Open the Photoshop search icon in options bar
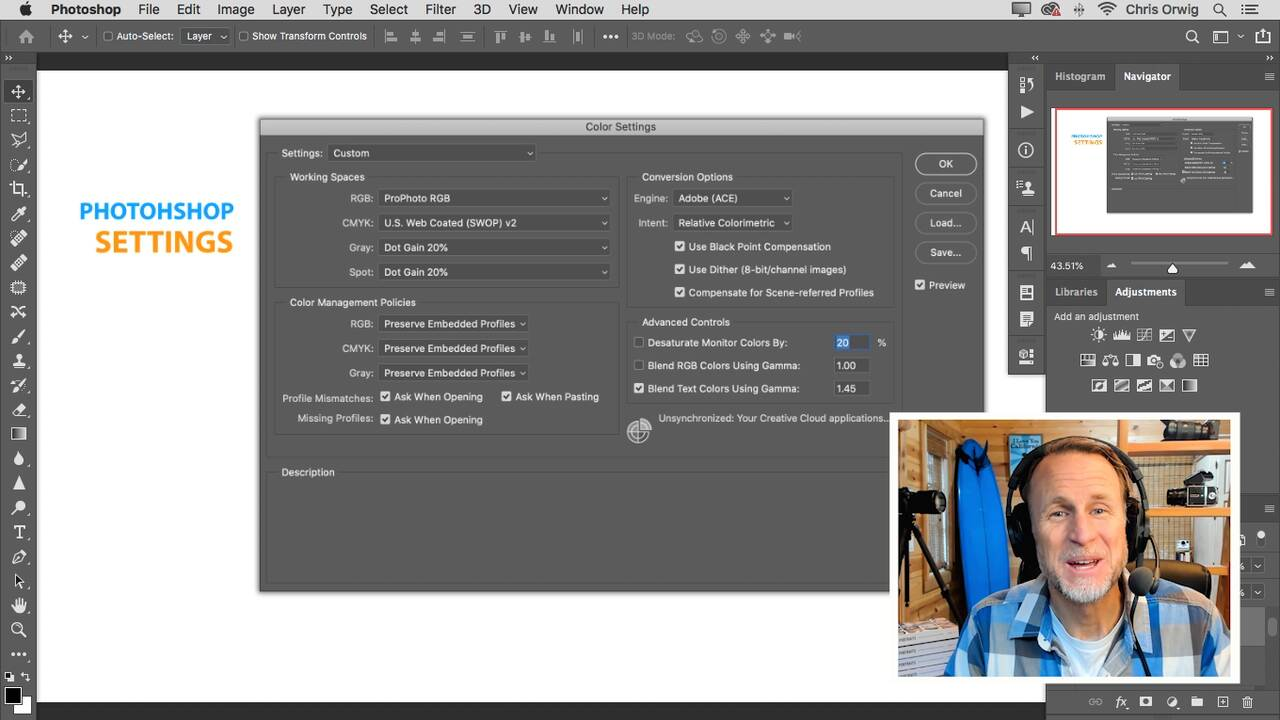Viewport: 1280px width, 720px height. pyautogui.click(x=1192, y=36)
